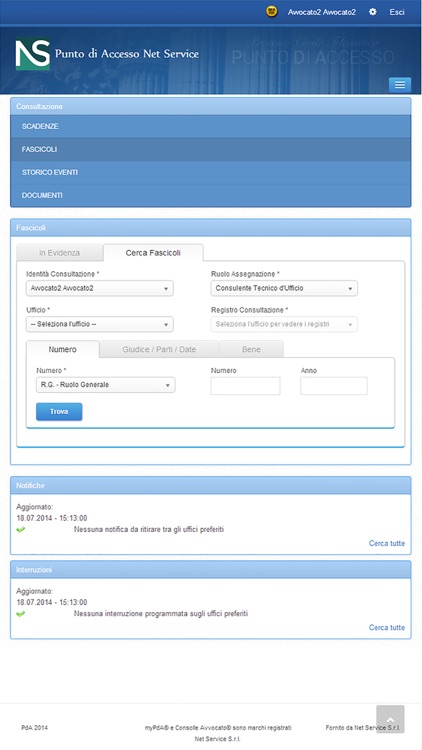This screenshot has height=750, width=422.
Task: Click the yellow smart card icon in header
Action: [x=272, y=11]
